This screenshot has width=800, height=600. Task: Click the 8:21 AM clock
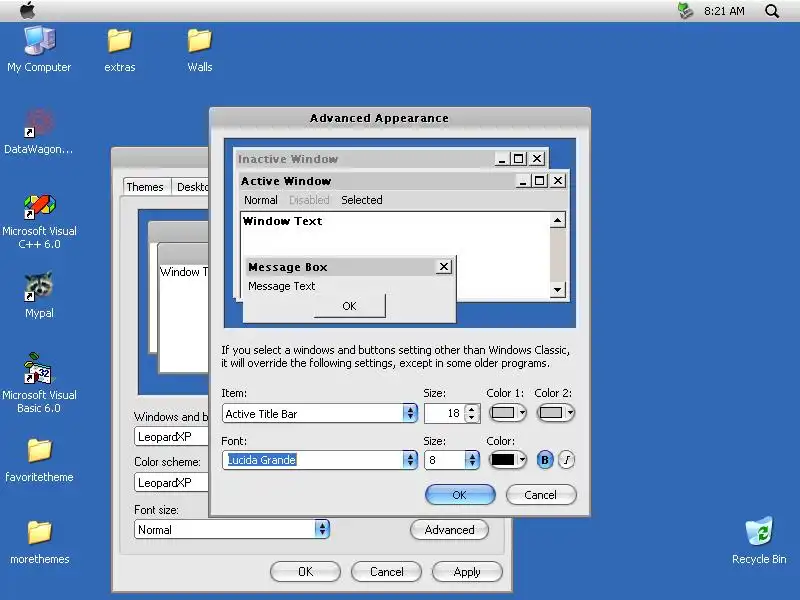tap(724, 11)
